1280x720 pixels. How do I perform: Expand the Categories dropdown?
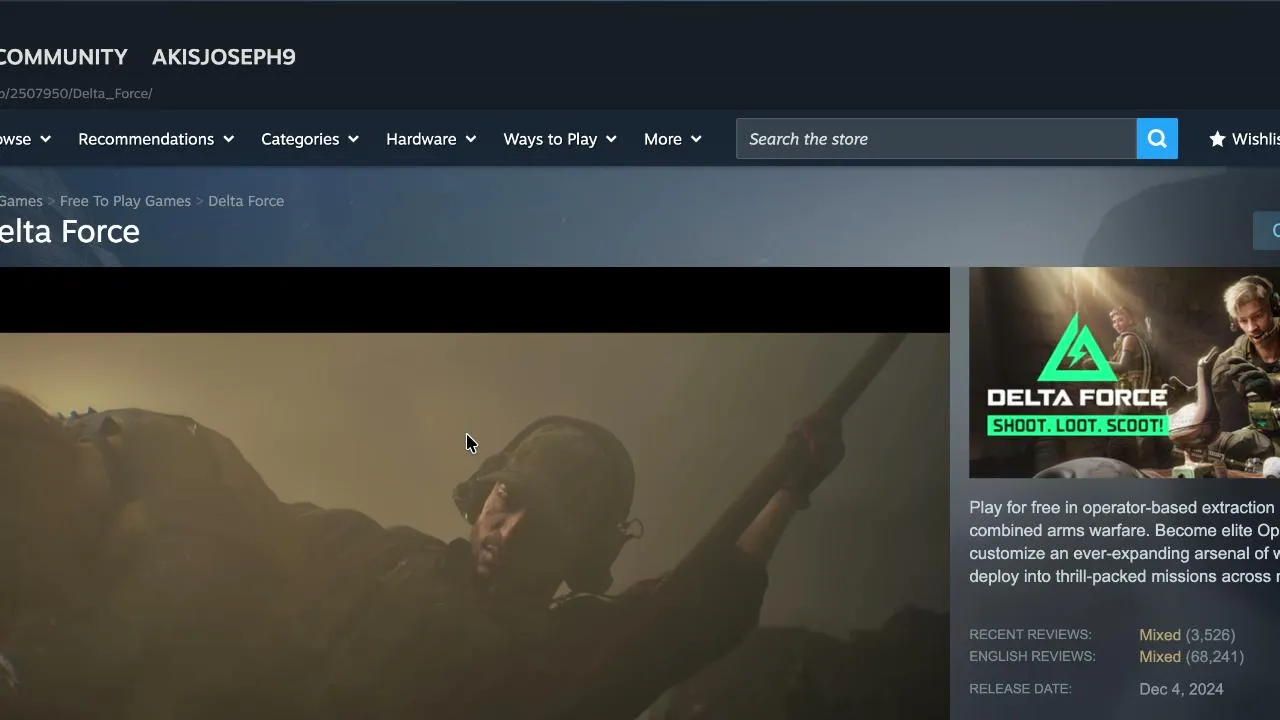coord(310,139)
